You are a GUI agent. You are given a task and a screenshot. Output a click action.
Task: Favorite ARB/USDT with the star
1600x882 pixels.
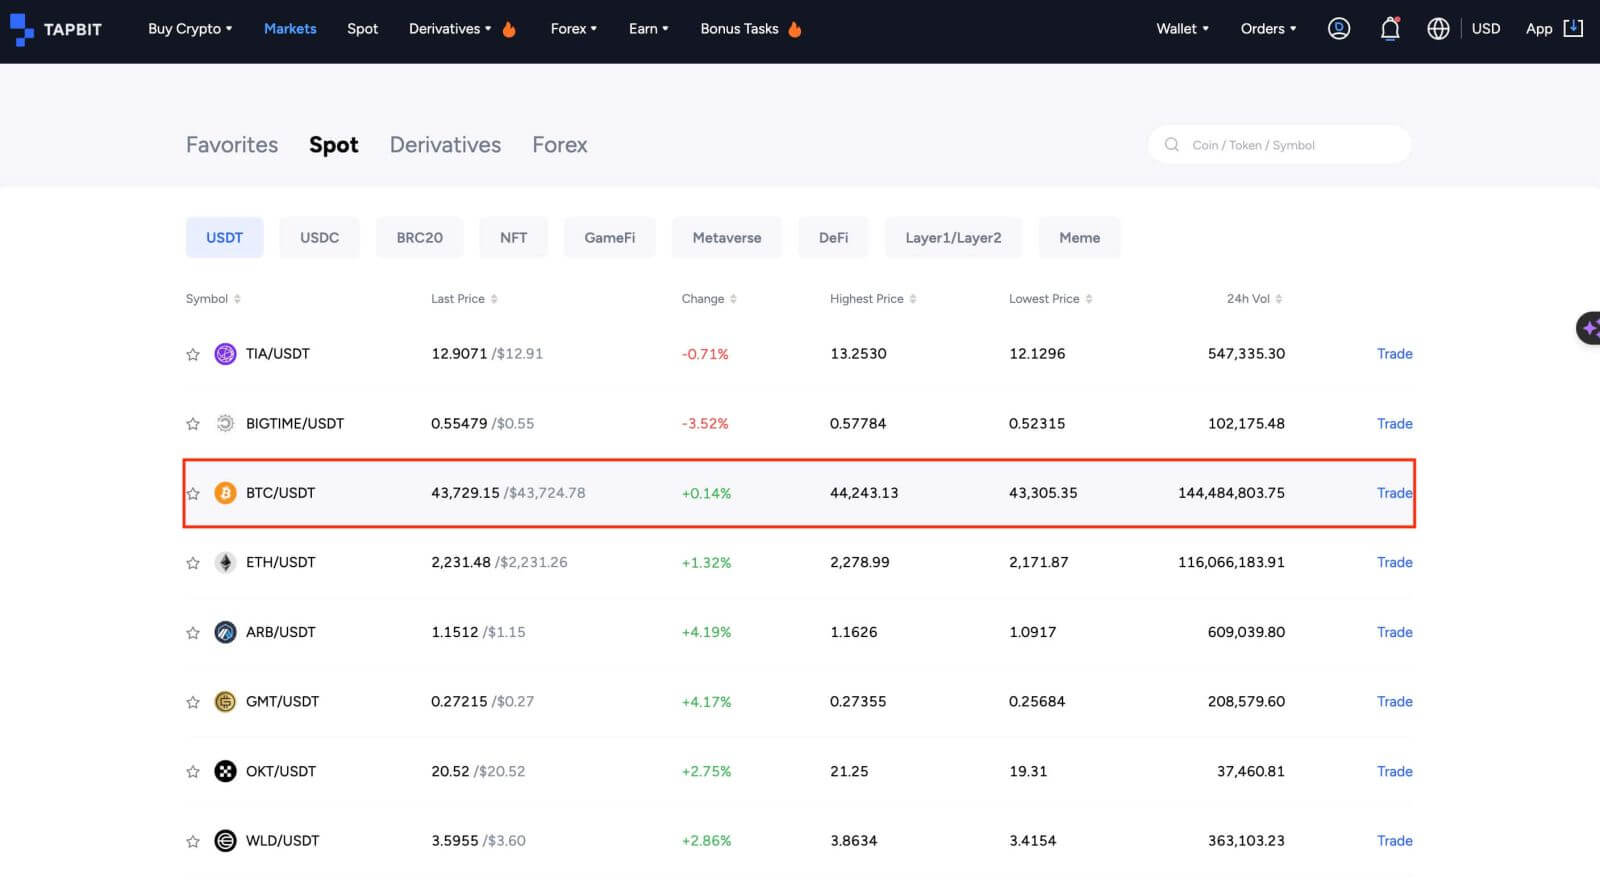[x=193, y=633]
